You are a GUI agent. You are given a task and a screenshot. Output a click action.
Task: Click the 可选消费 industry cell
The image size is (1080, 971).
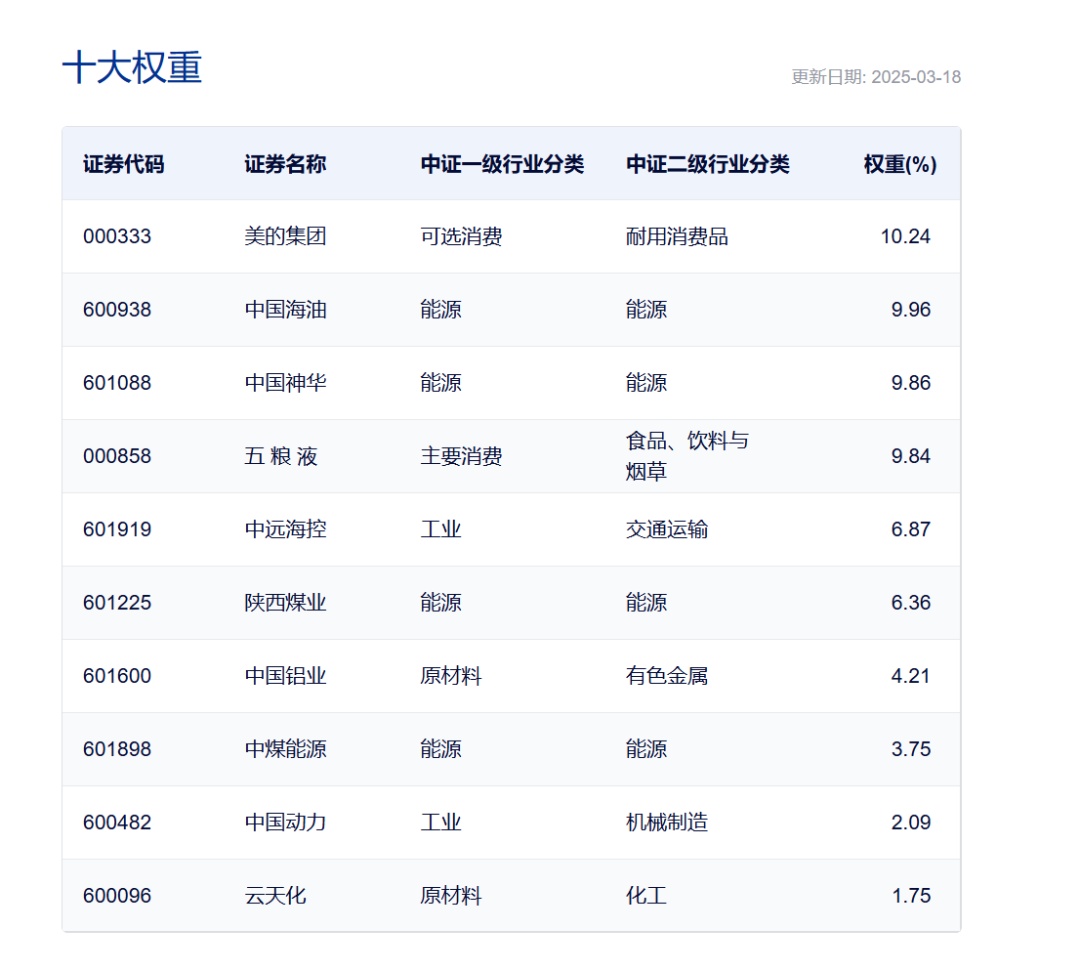461,236
